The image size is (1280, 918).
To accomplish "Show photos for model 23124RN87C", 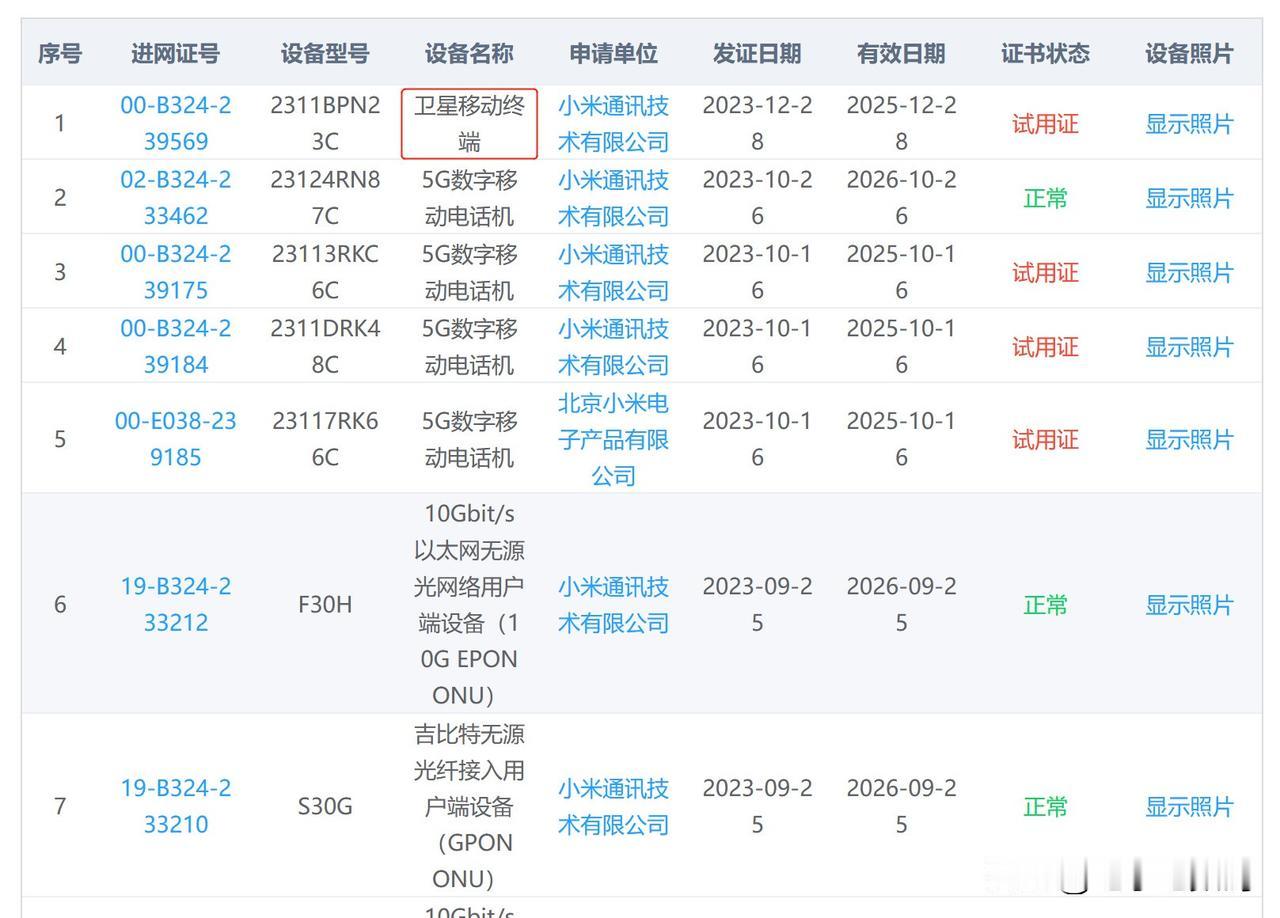I will click(1189, 198).
